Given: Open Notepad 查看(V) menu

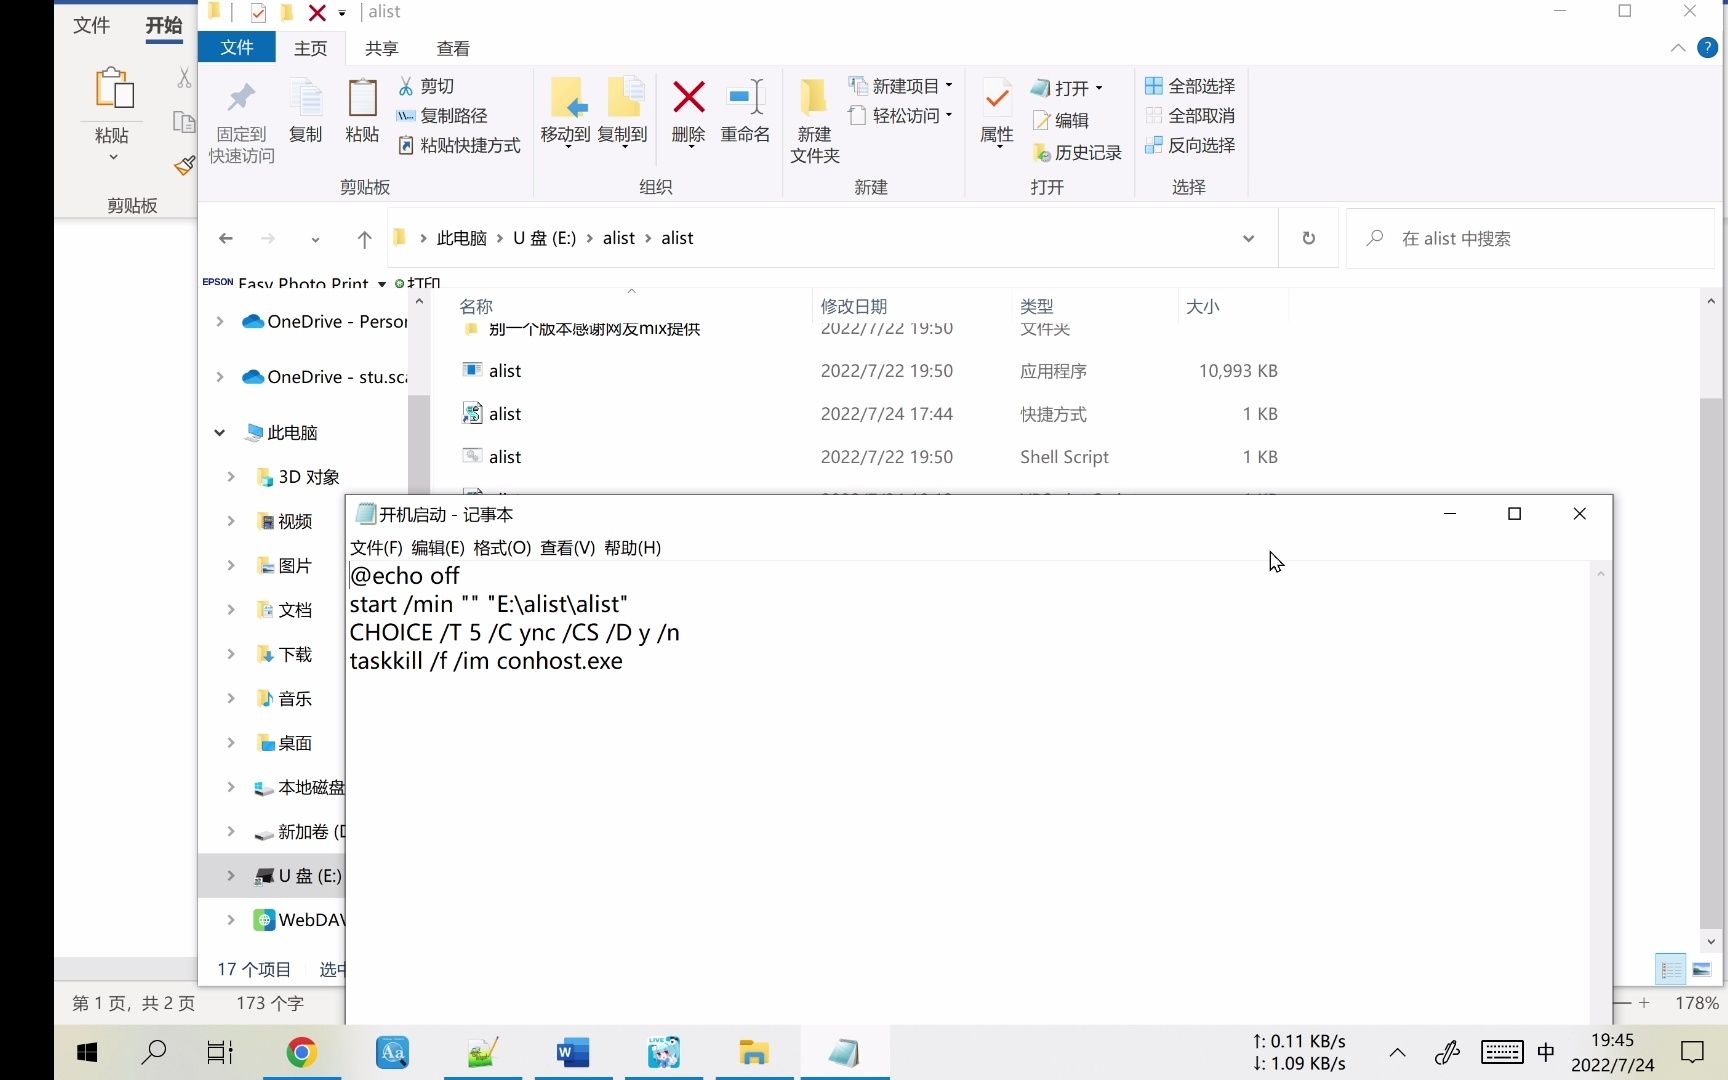Looking at the screenshot, I should (x=567, y=548).
